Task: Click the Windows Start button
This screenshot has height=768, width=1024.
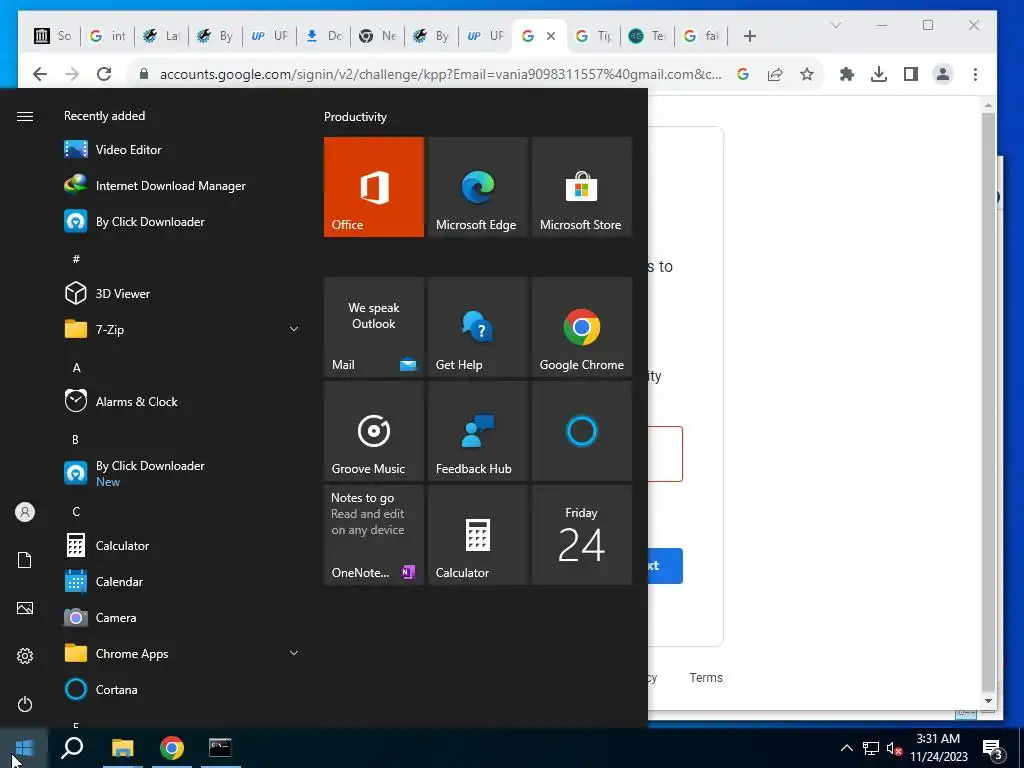Action: coord(24,748)
